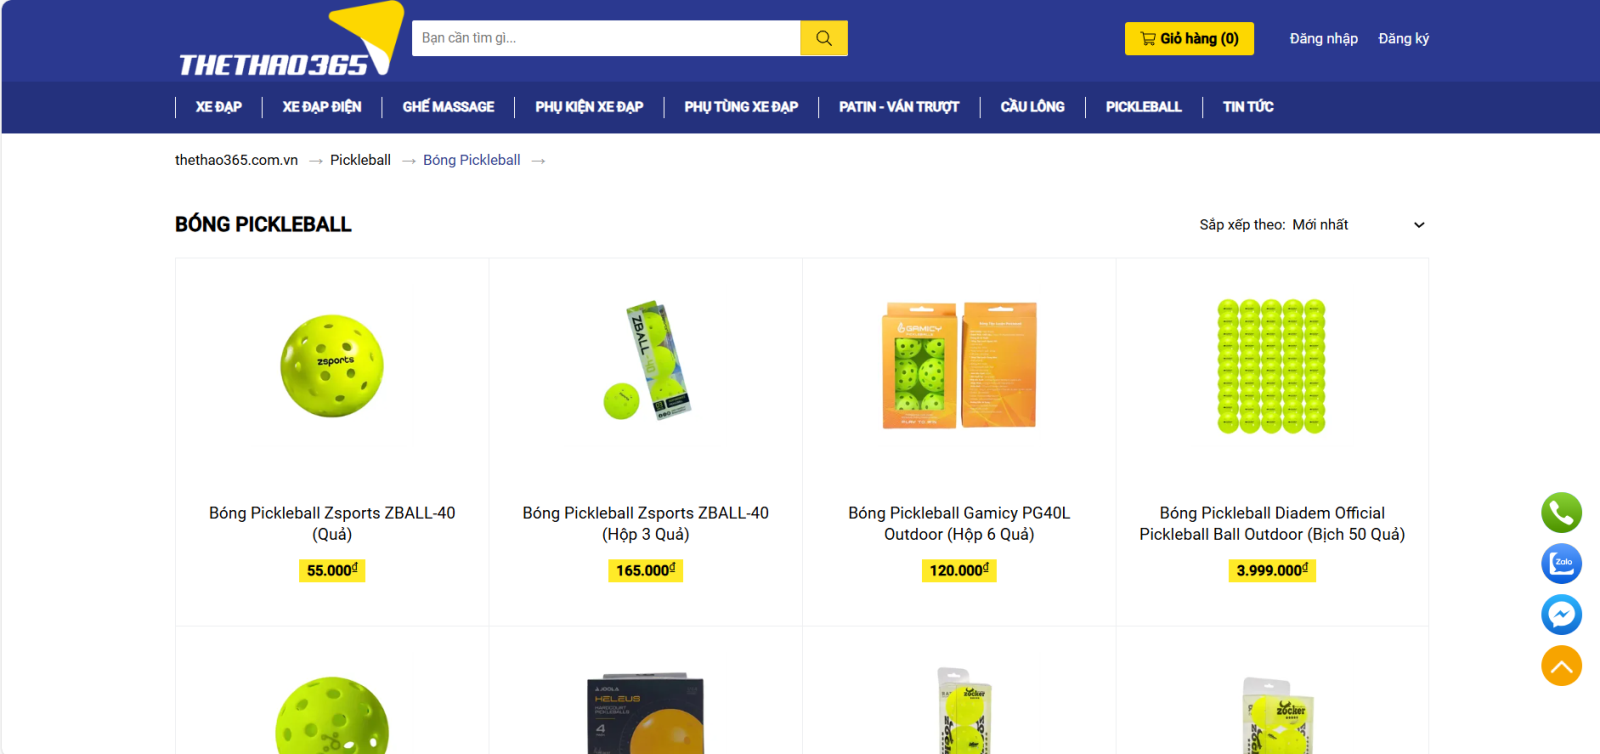Open the Zalo chat icon

click(x=1561, y=564)
